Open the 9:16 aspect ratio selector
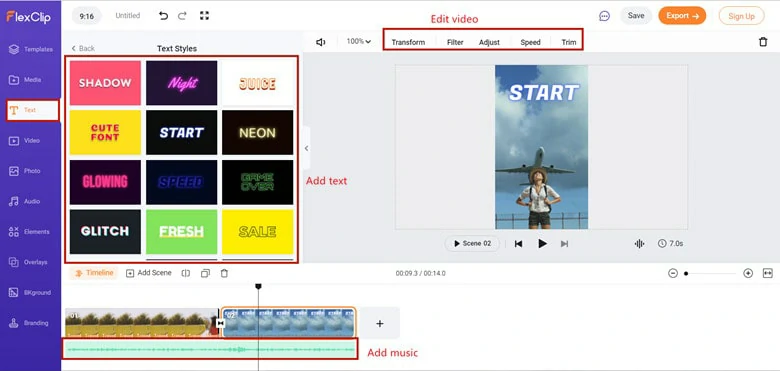The width and height of the screenshot is (780, 371). [87, 16]
